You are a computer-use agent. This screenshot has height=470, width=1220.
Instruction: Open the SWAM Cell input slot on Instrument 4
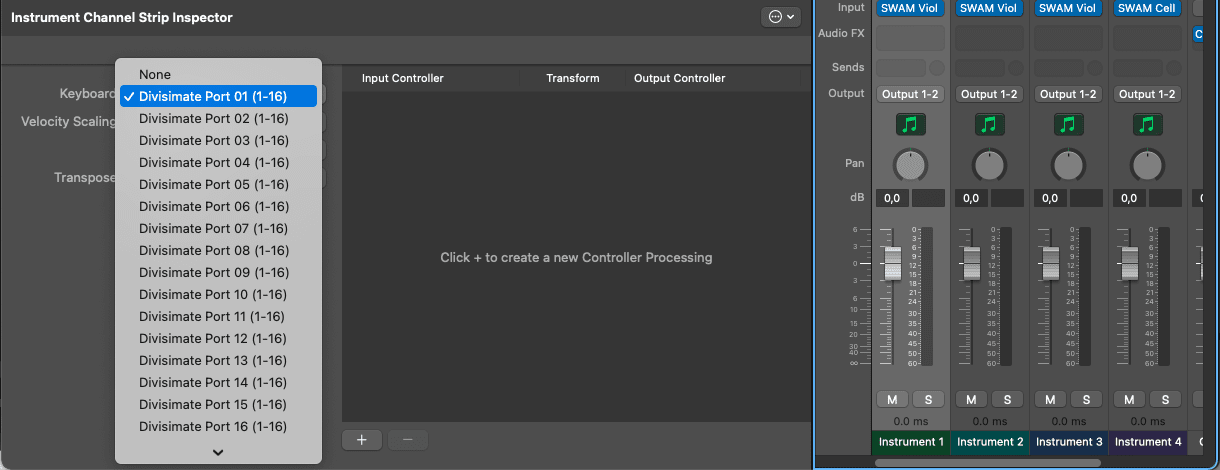tap(1147, 8)
